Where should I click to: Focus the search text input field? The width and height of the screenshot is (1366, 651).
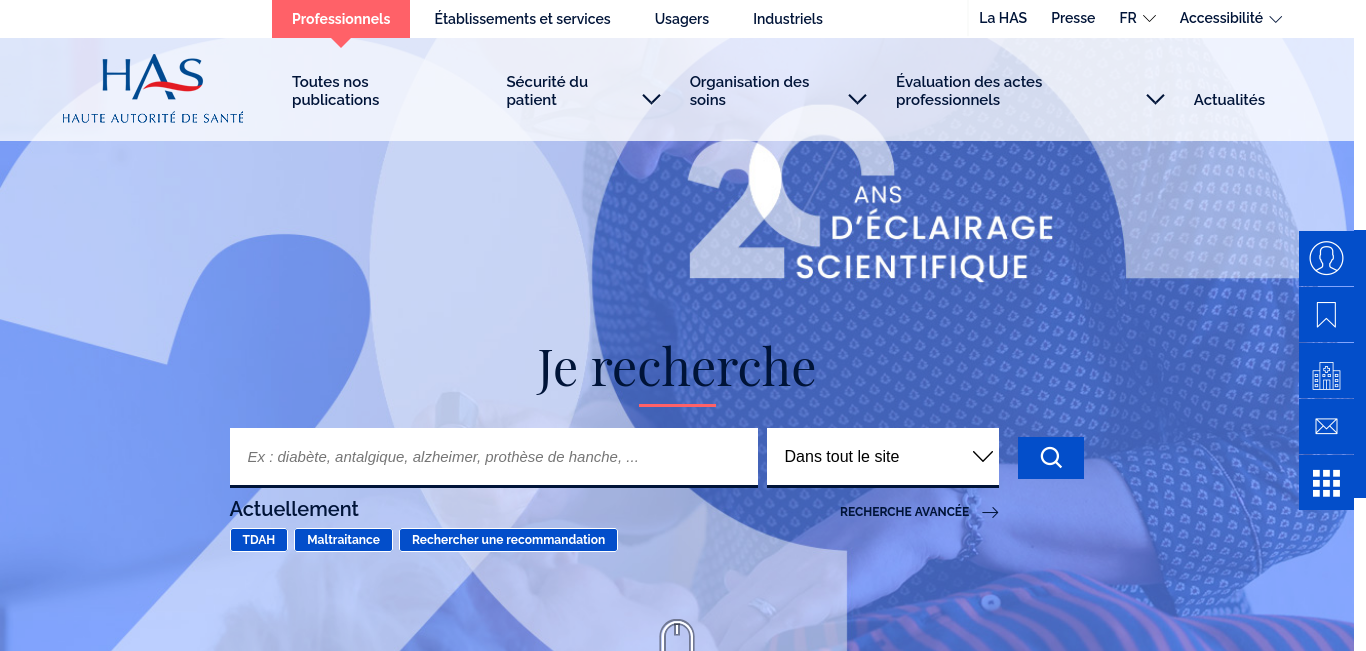click(x=494, y=457)
